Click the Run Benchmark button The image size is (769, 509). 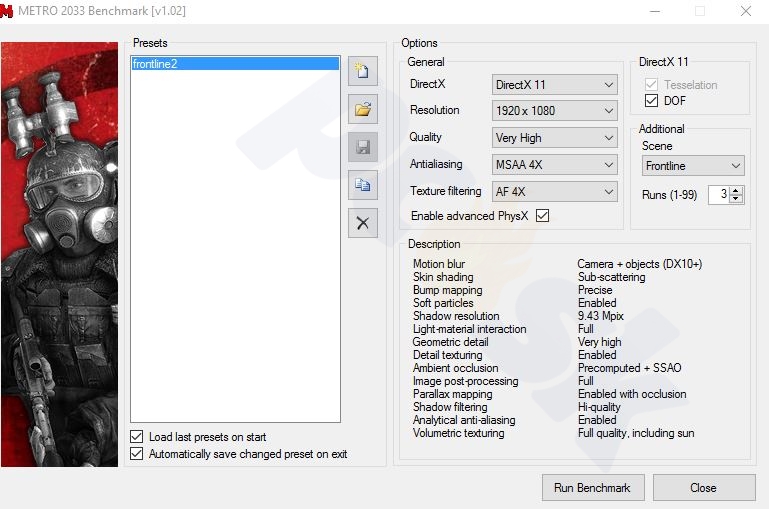pyautogui.click(x=593, y=487)
